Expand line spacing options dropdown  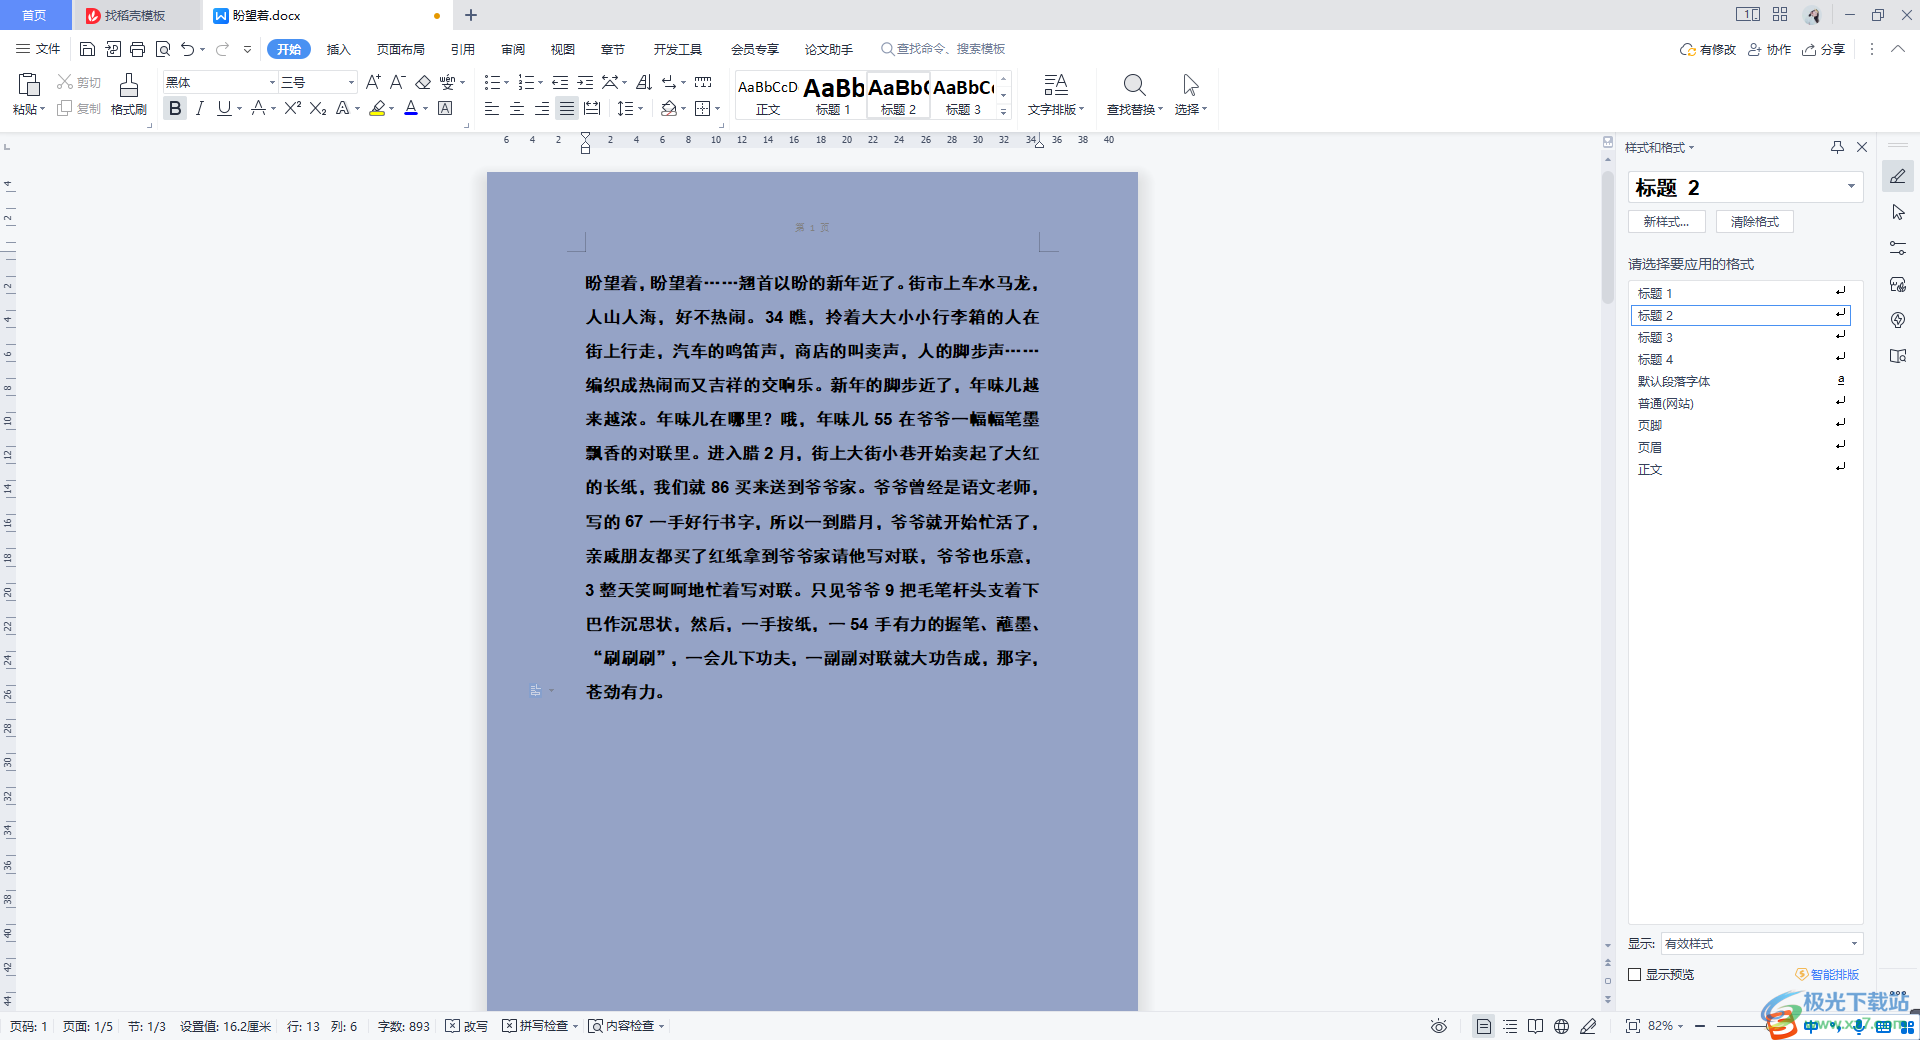[641, 108]
